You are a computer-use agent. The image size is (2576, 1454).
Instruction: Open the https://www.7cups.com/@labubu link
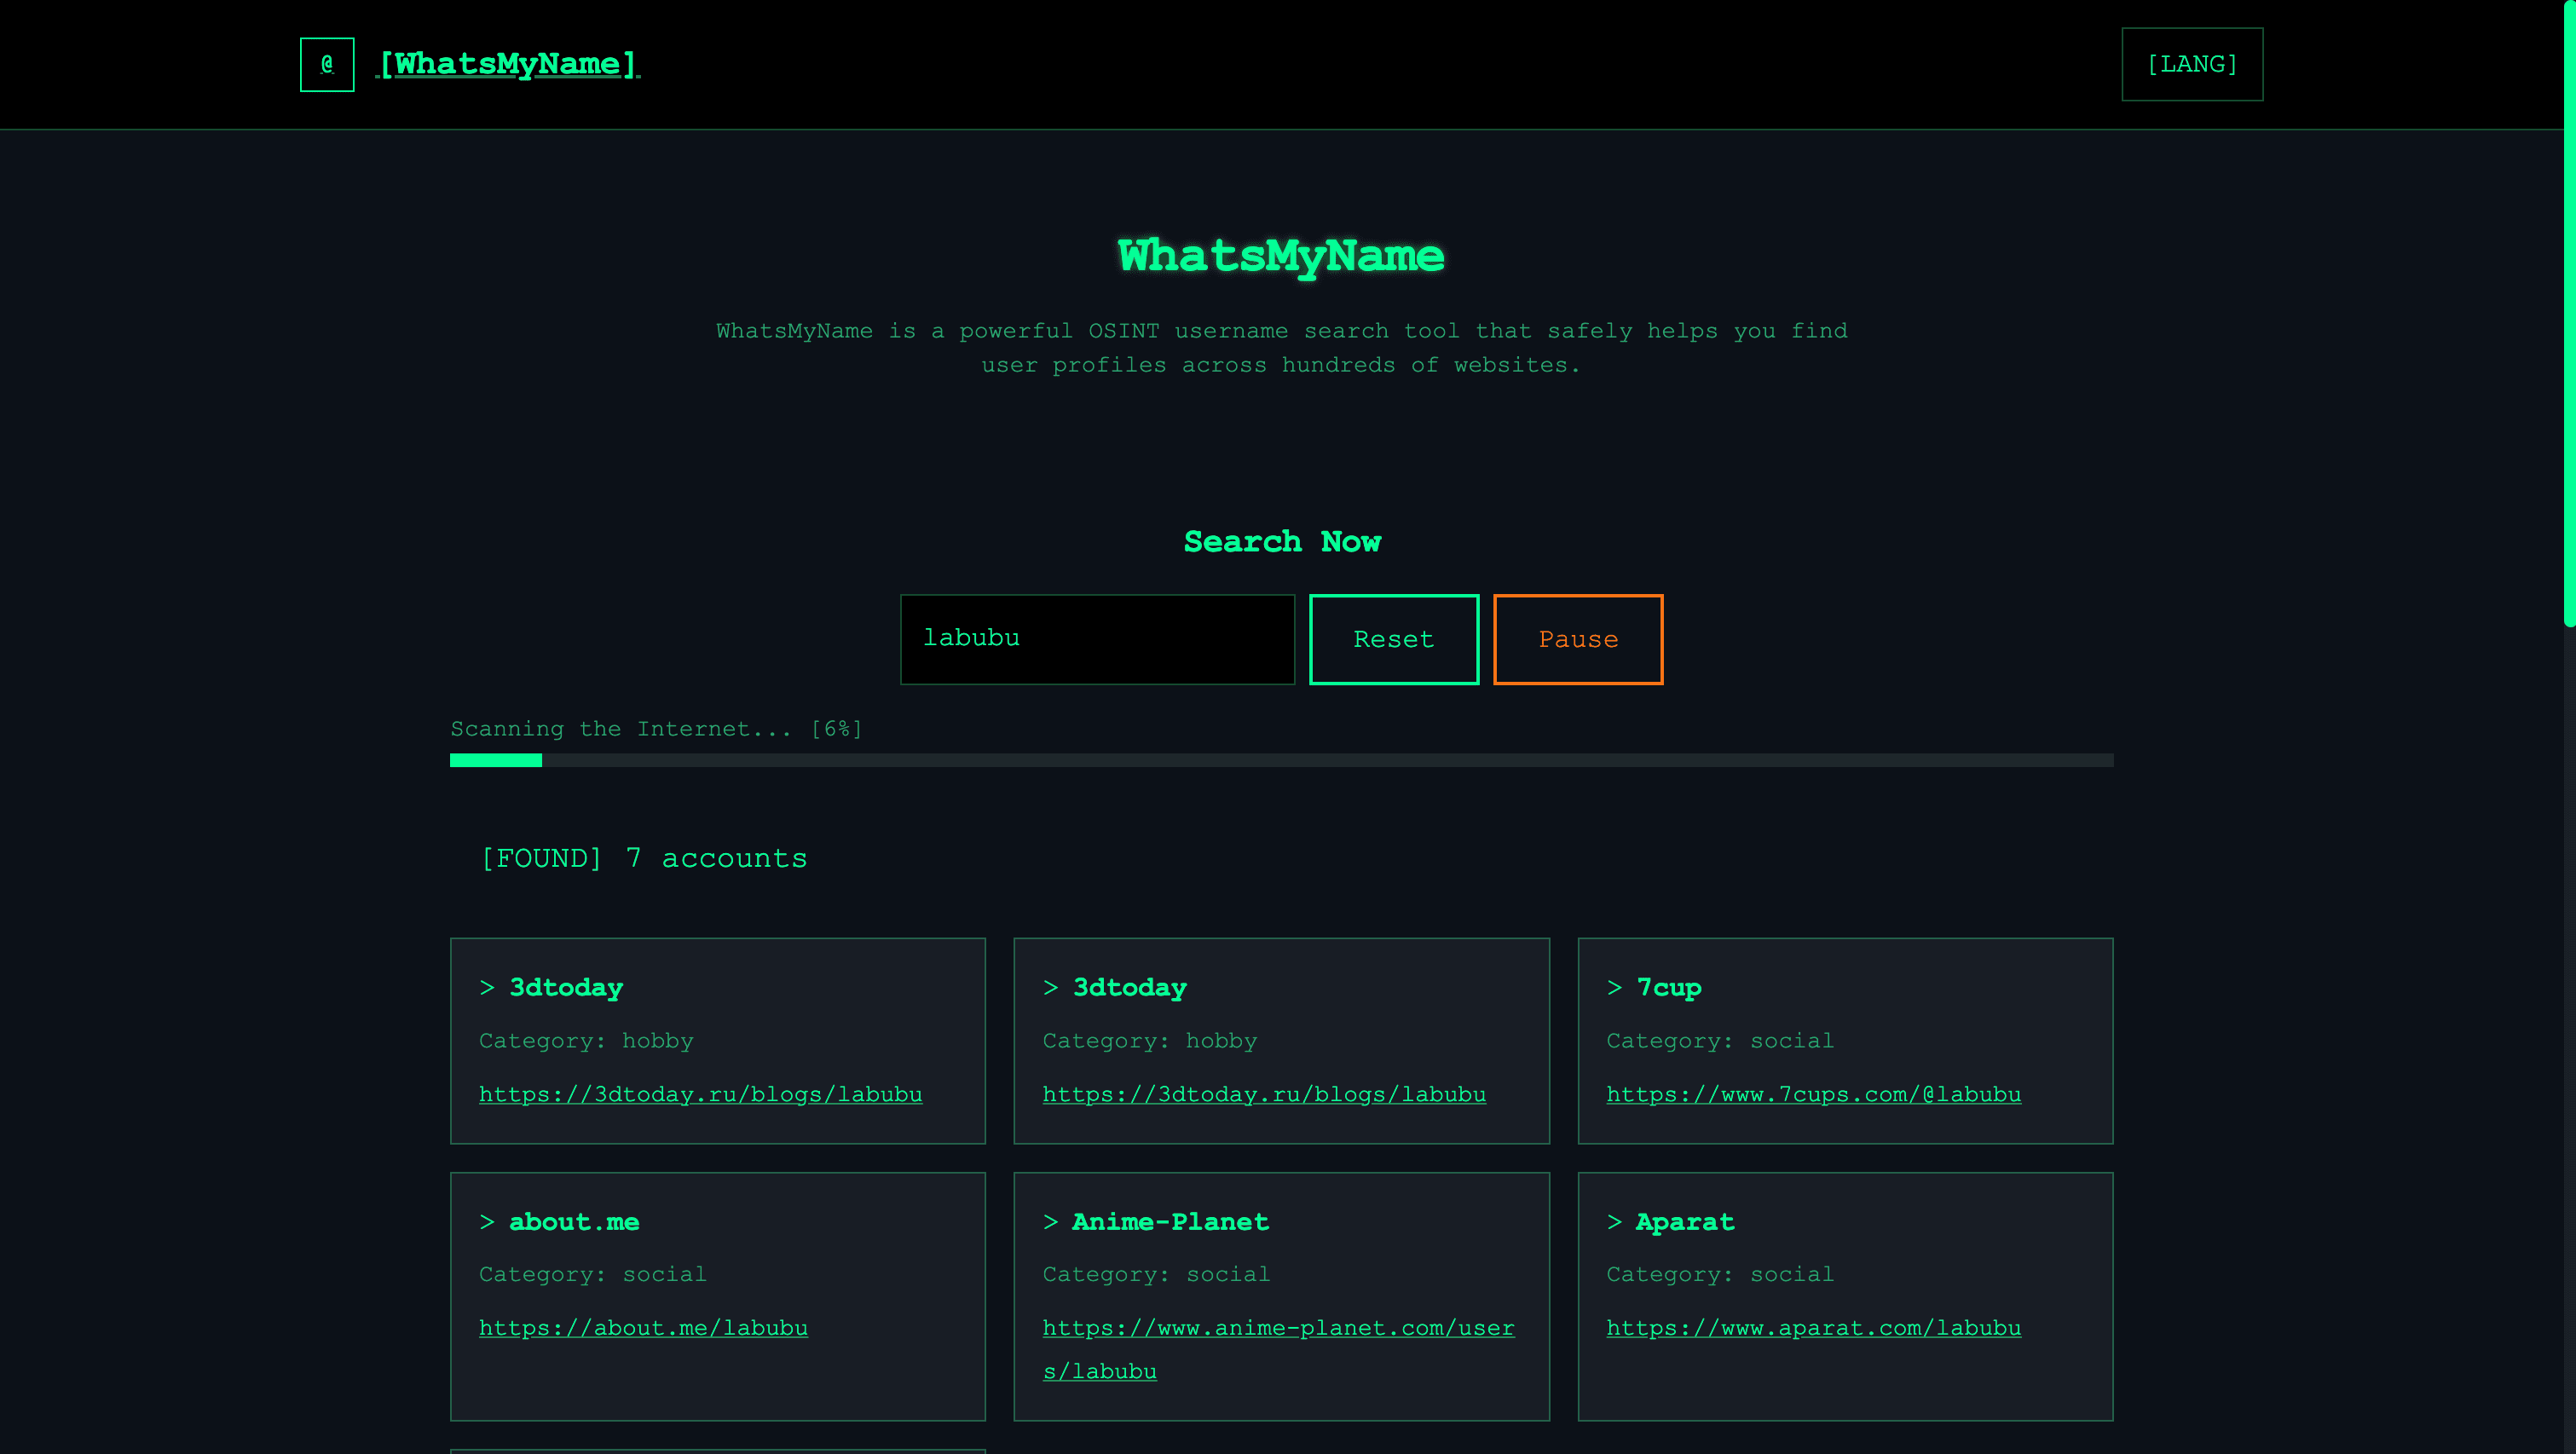point(1813,1094)
